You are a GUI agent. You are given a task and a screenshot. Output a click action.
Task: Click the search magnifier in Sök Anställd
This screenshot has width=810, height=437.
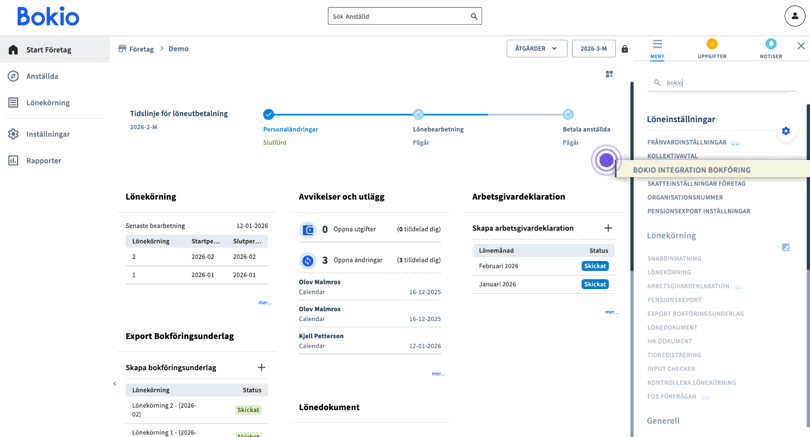(x=474, y=16)
